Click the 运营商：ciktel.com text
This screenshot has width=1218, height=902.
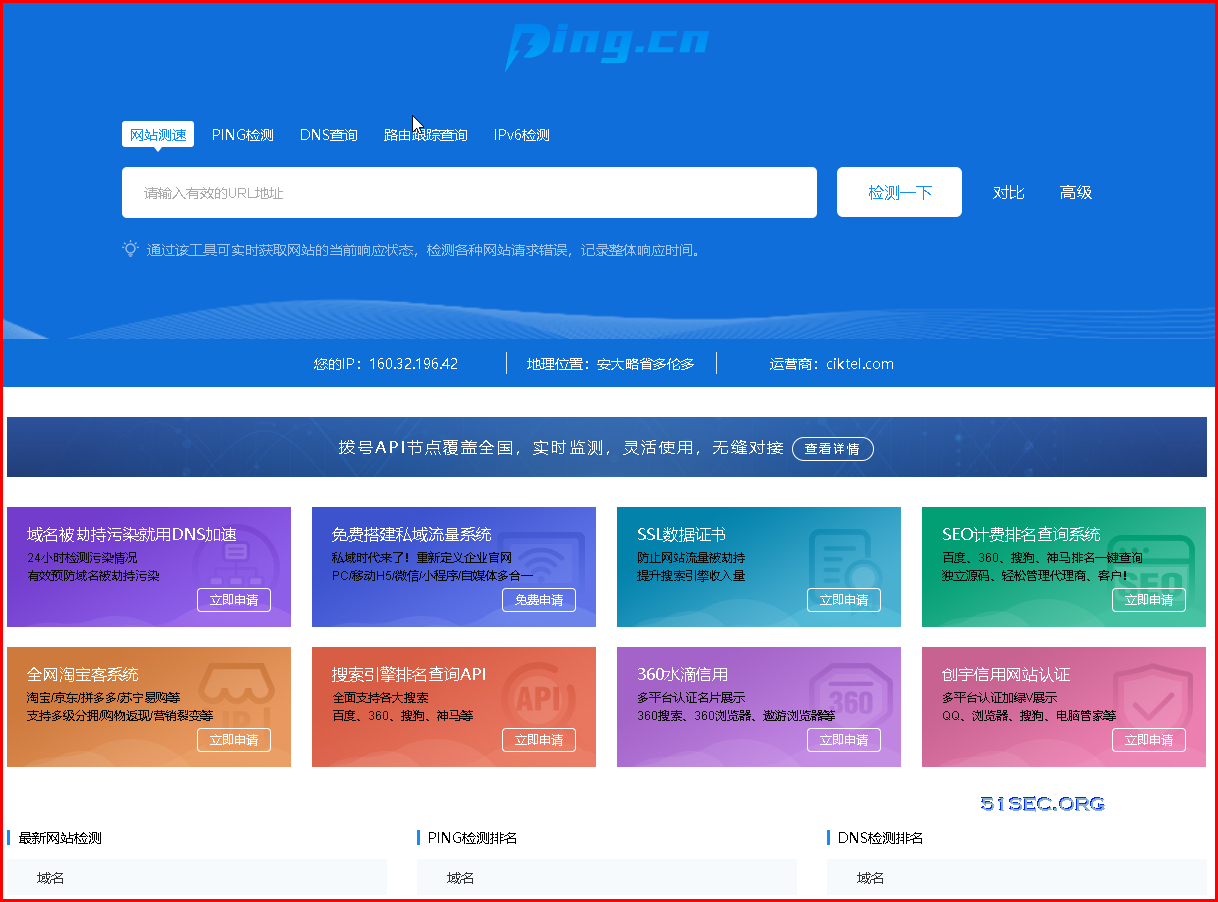(x=832, y=364)
